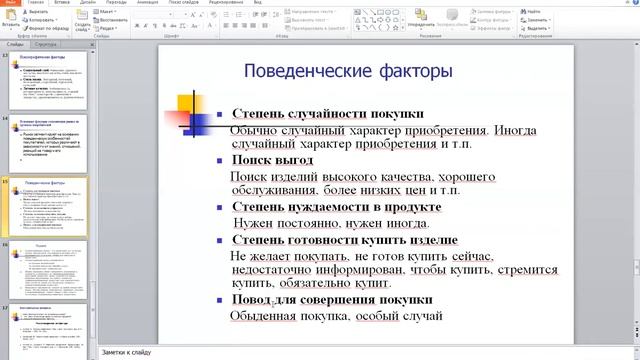Toggle italic formatting

click(146, 26)
